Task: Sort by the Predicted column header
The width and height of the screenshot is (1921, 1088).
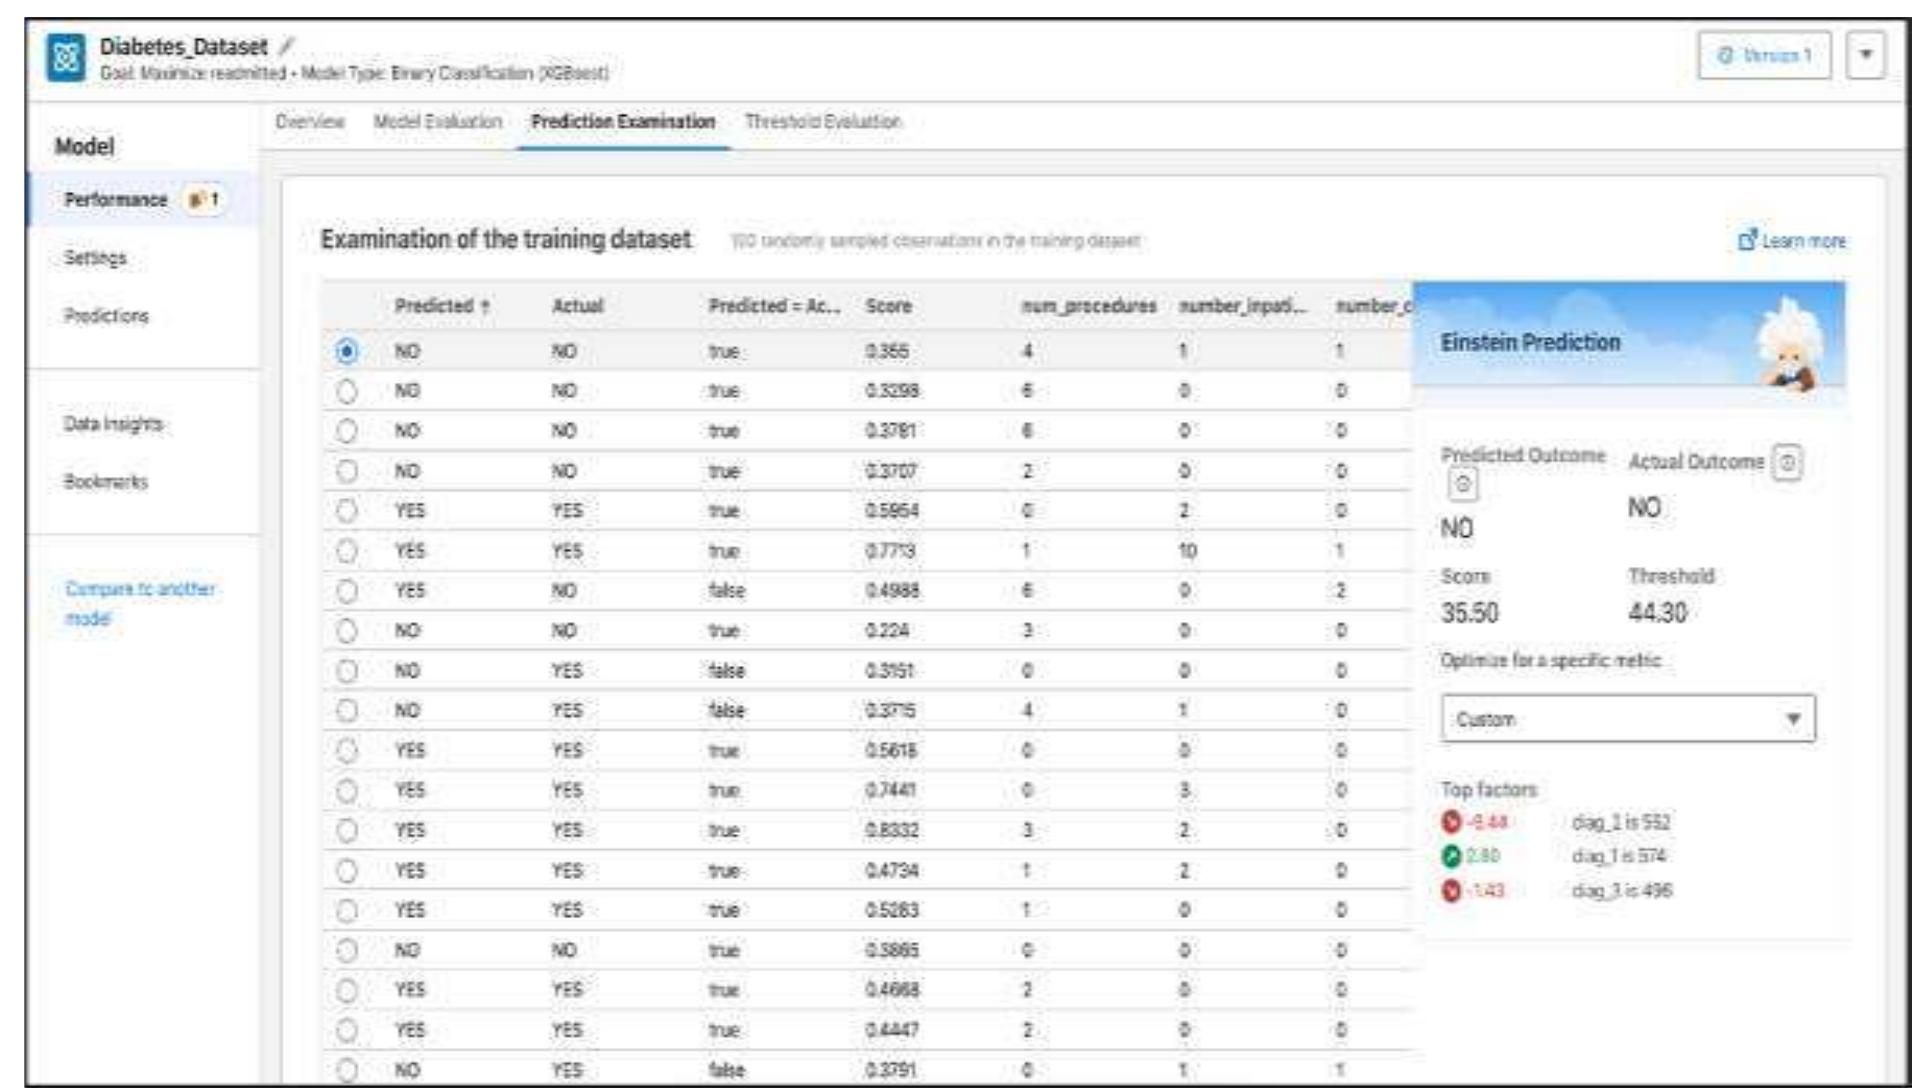Action: 442,306
